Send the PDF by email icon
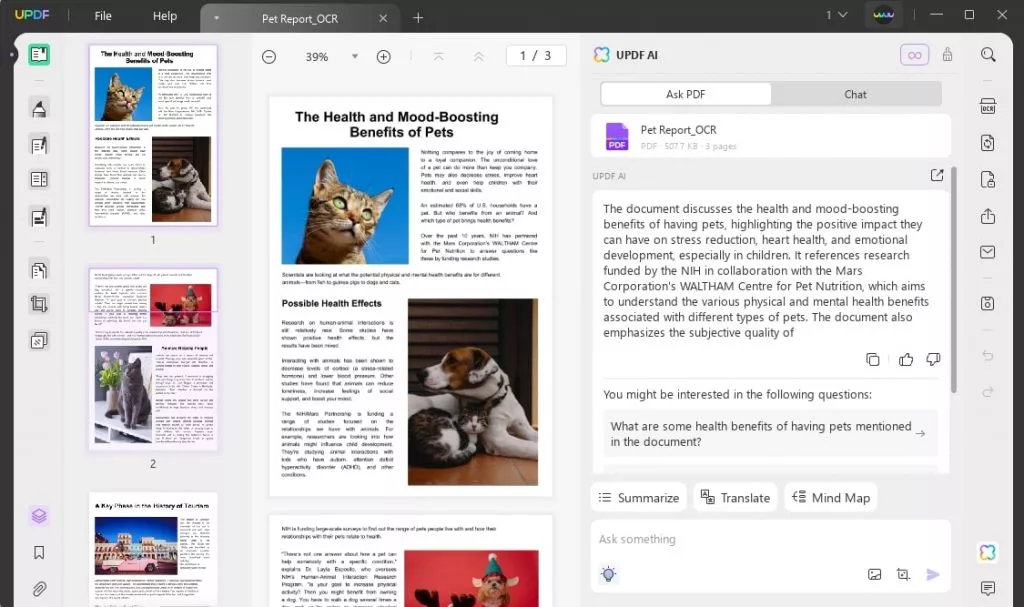This screenshot has width=1024, height=607. pyautogui.click(x=988, y=252)
